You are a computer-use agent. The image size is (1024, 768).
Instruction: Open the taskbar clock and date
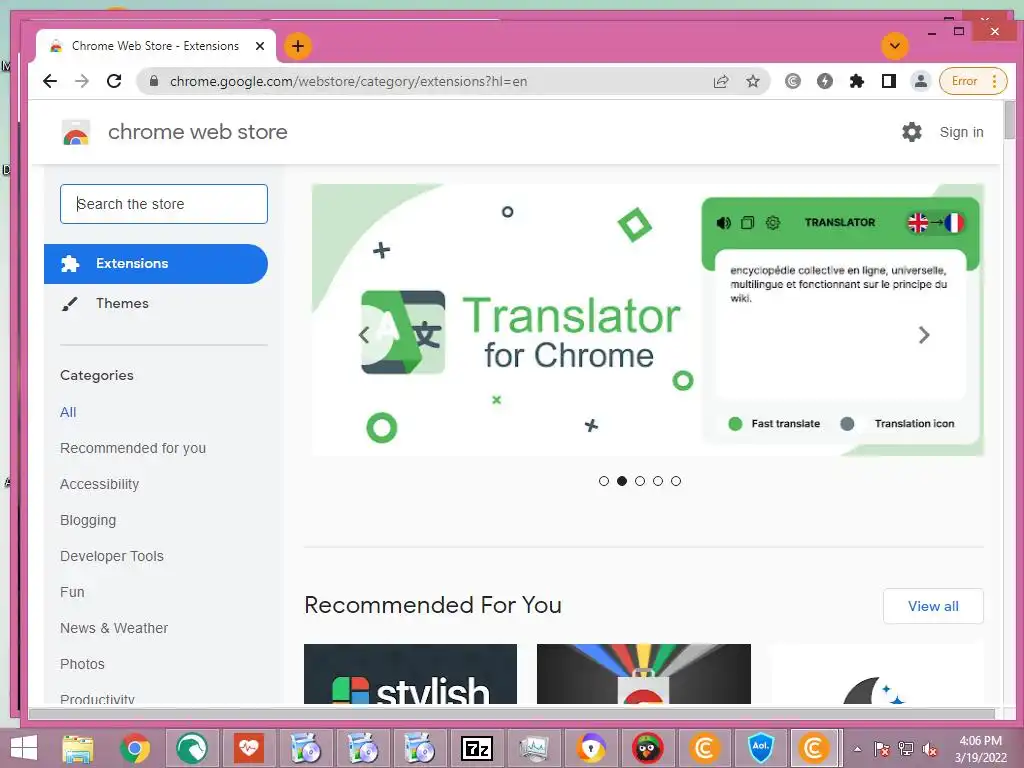[x=981, y=749]
